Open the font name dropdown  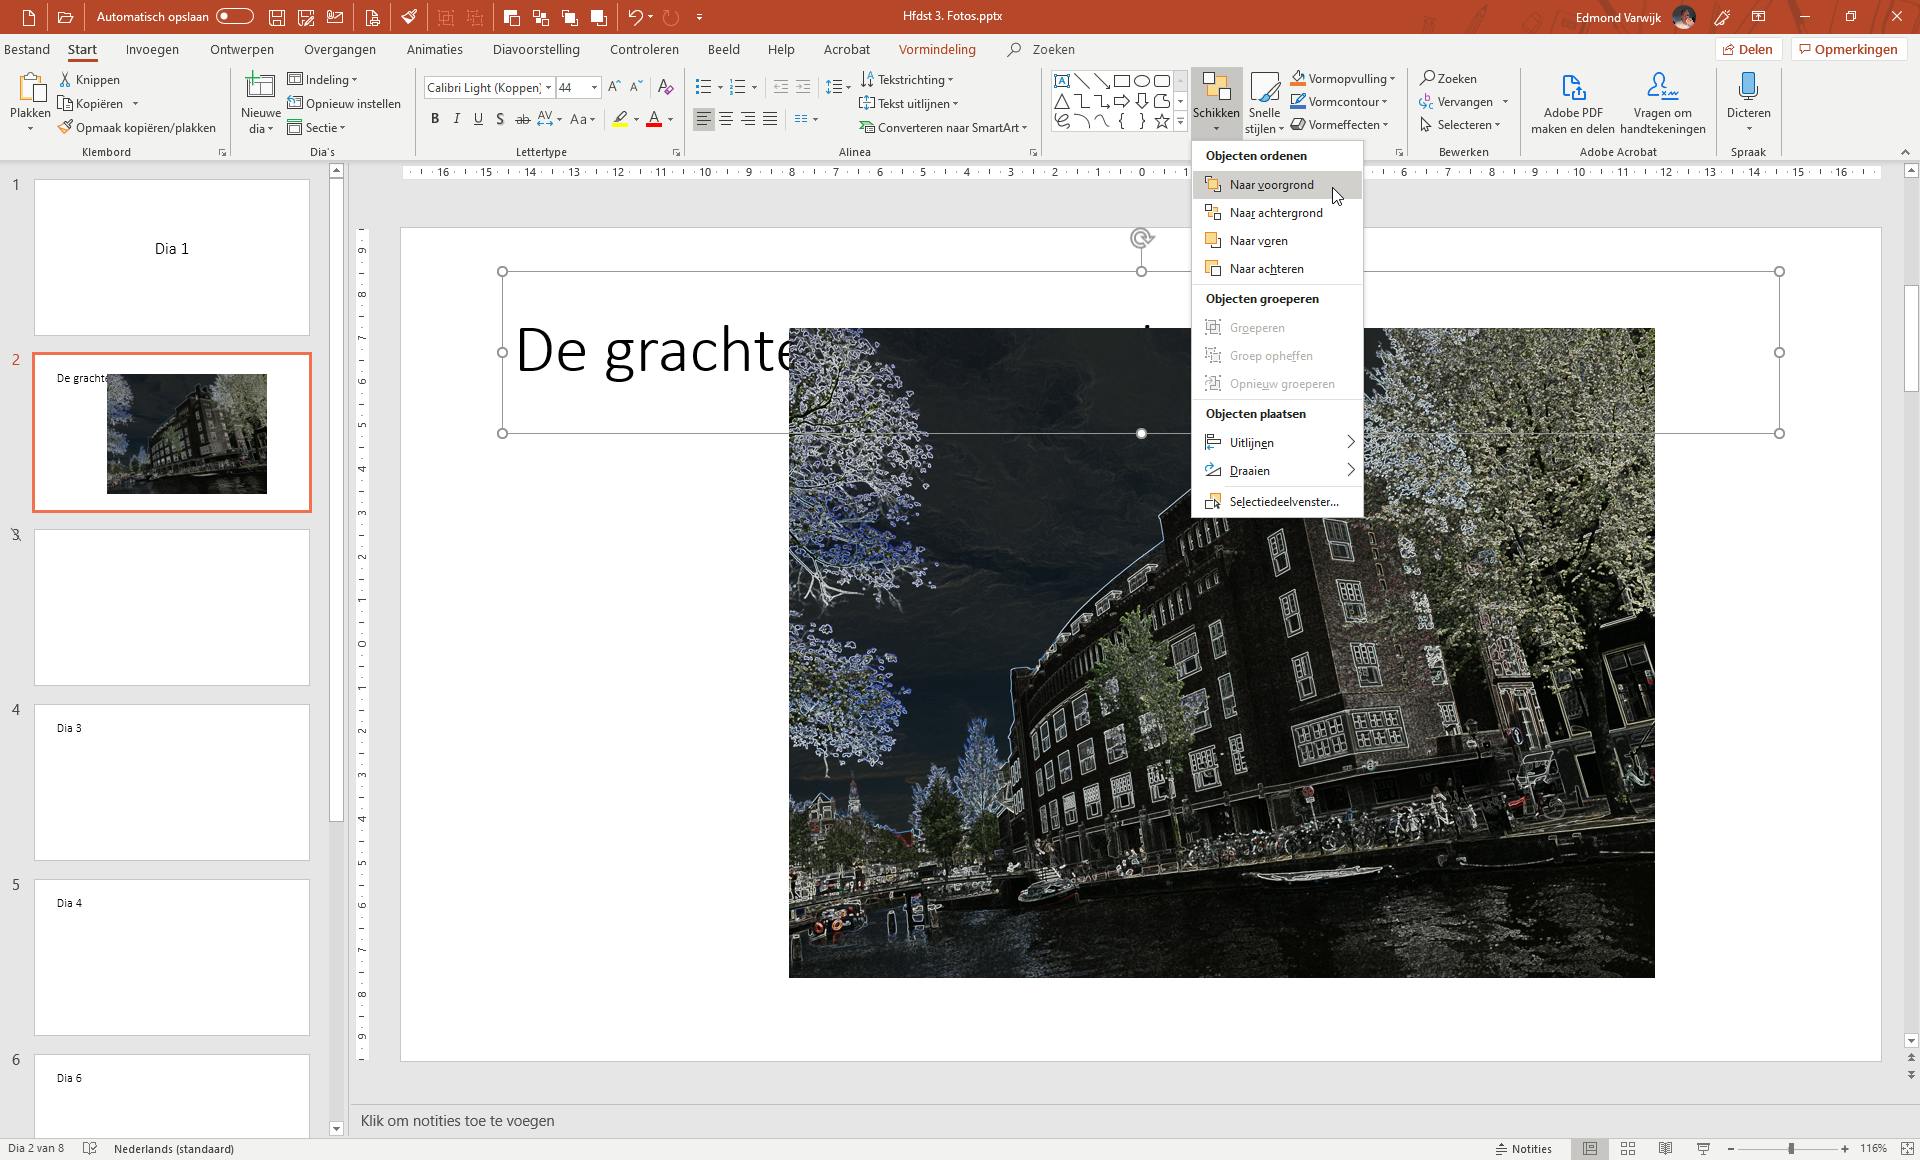point(548,88)
